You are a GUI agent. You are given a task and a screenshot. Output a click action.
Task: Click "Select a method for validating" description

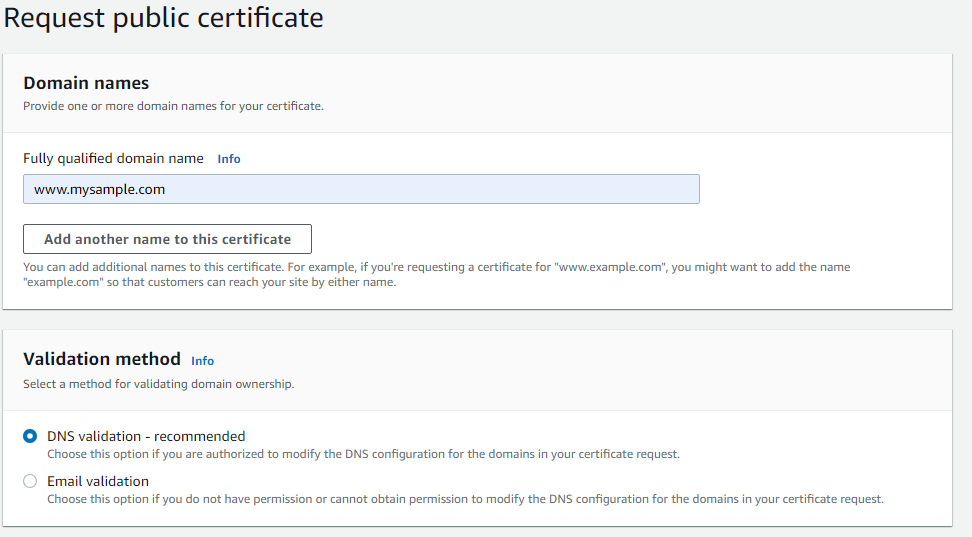pyautogui.click(x=158, y=384)
